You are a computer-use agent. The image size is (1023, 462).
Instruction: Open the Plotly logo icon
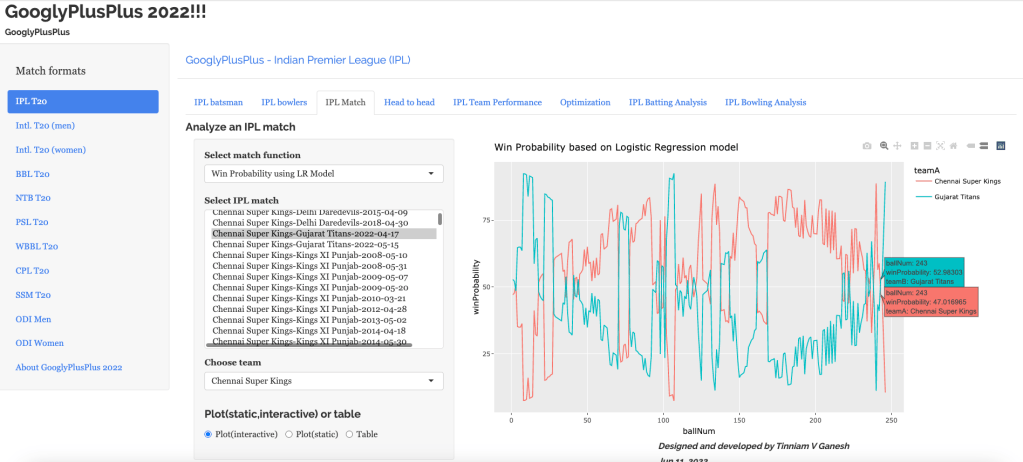point(1001,146)
